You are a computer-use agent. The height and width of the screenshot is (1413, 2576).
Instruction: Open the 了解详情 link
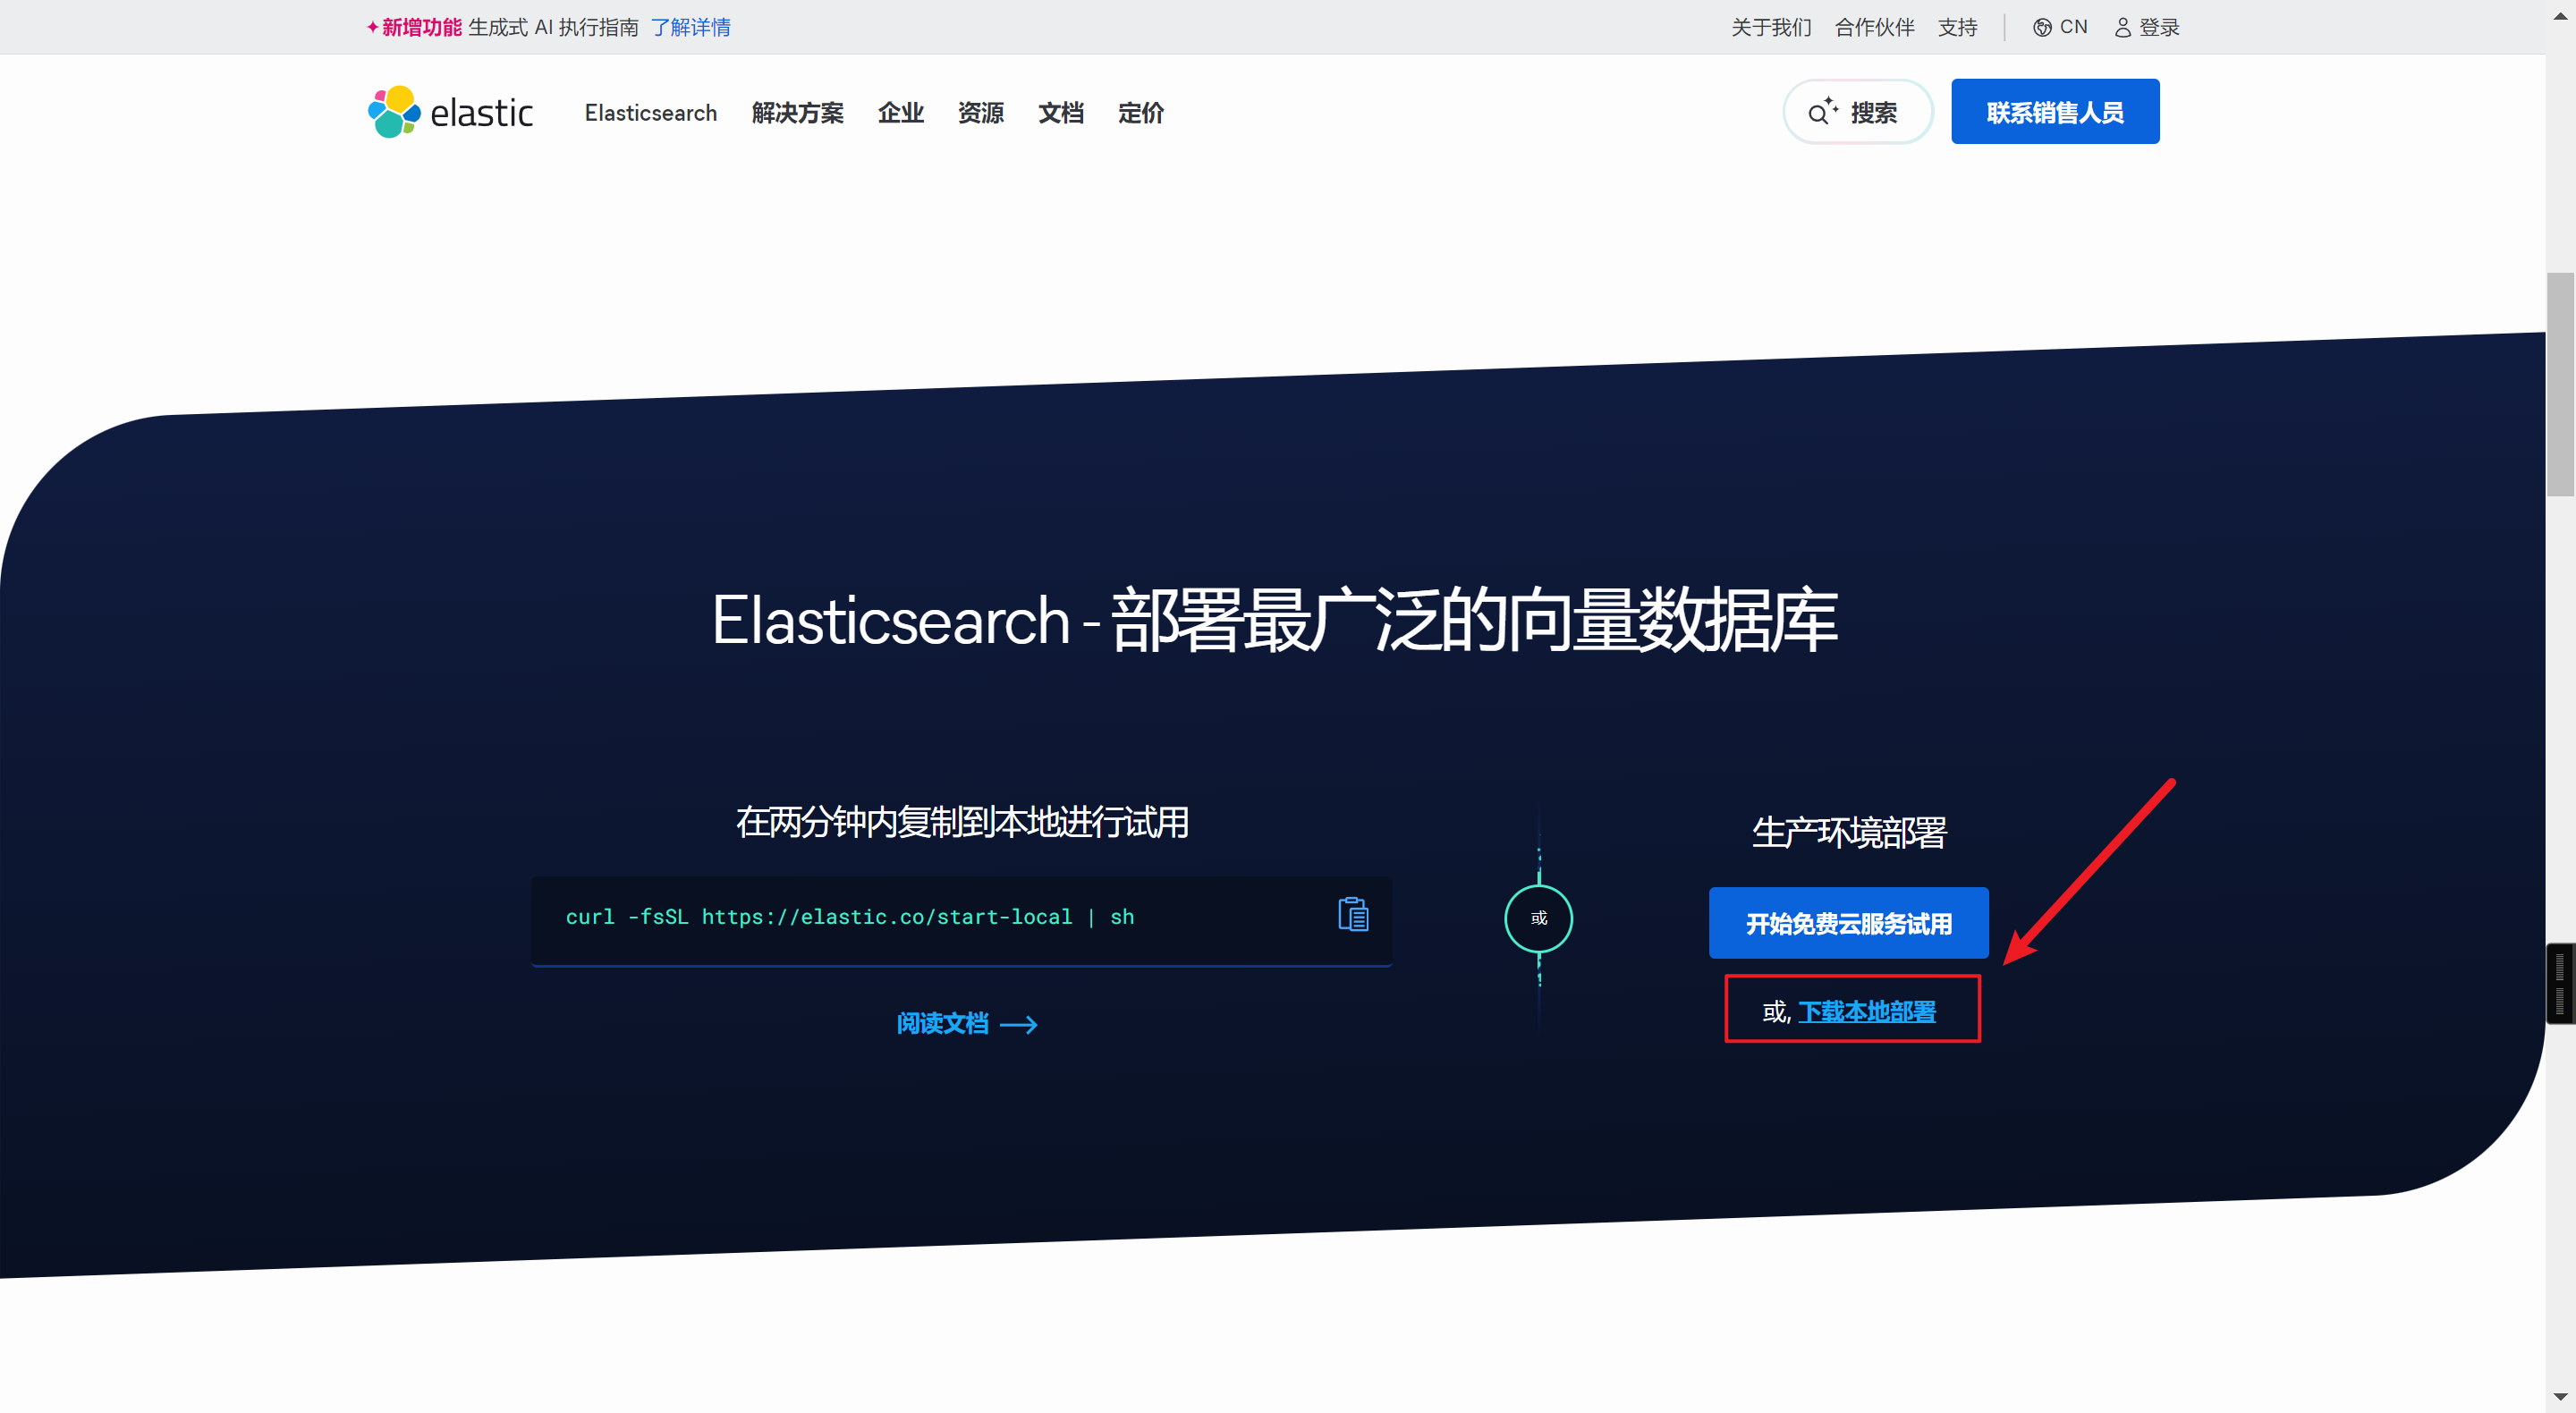690,28
